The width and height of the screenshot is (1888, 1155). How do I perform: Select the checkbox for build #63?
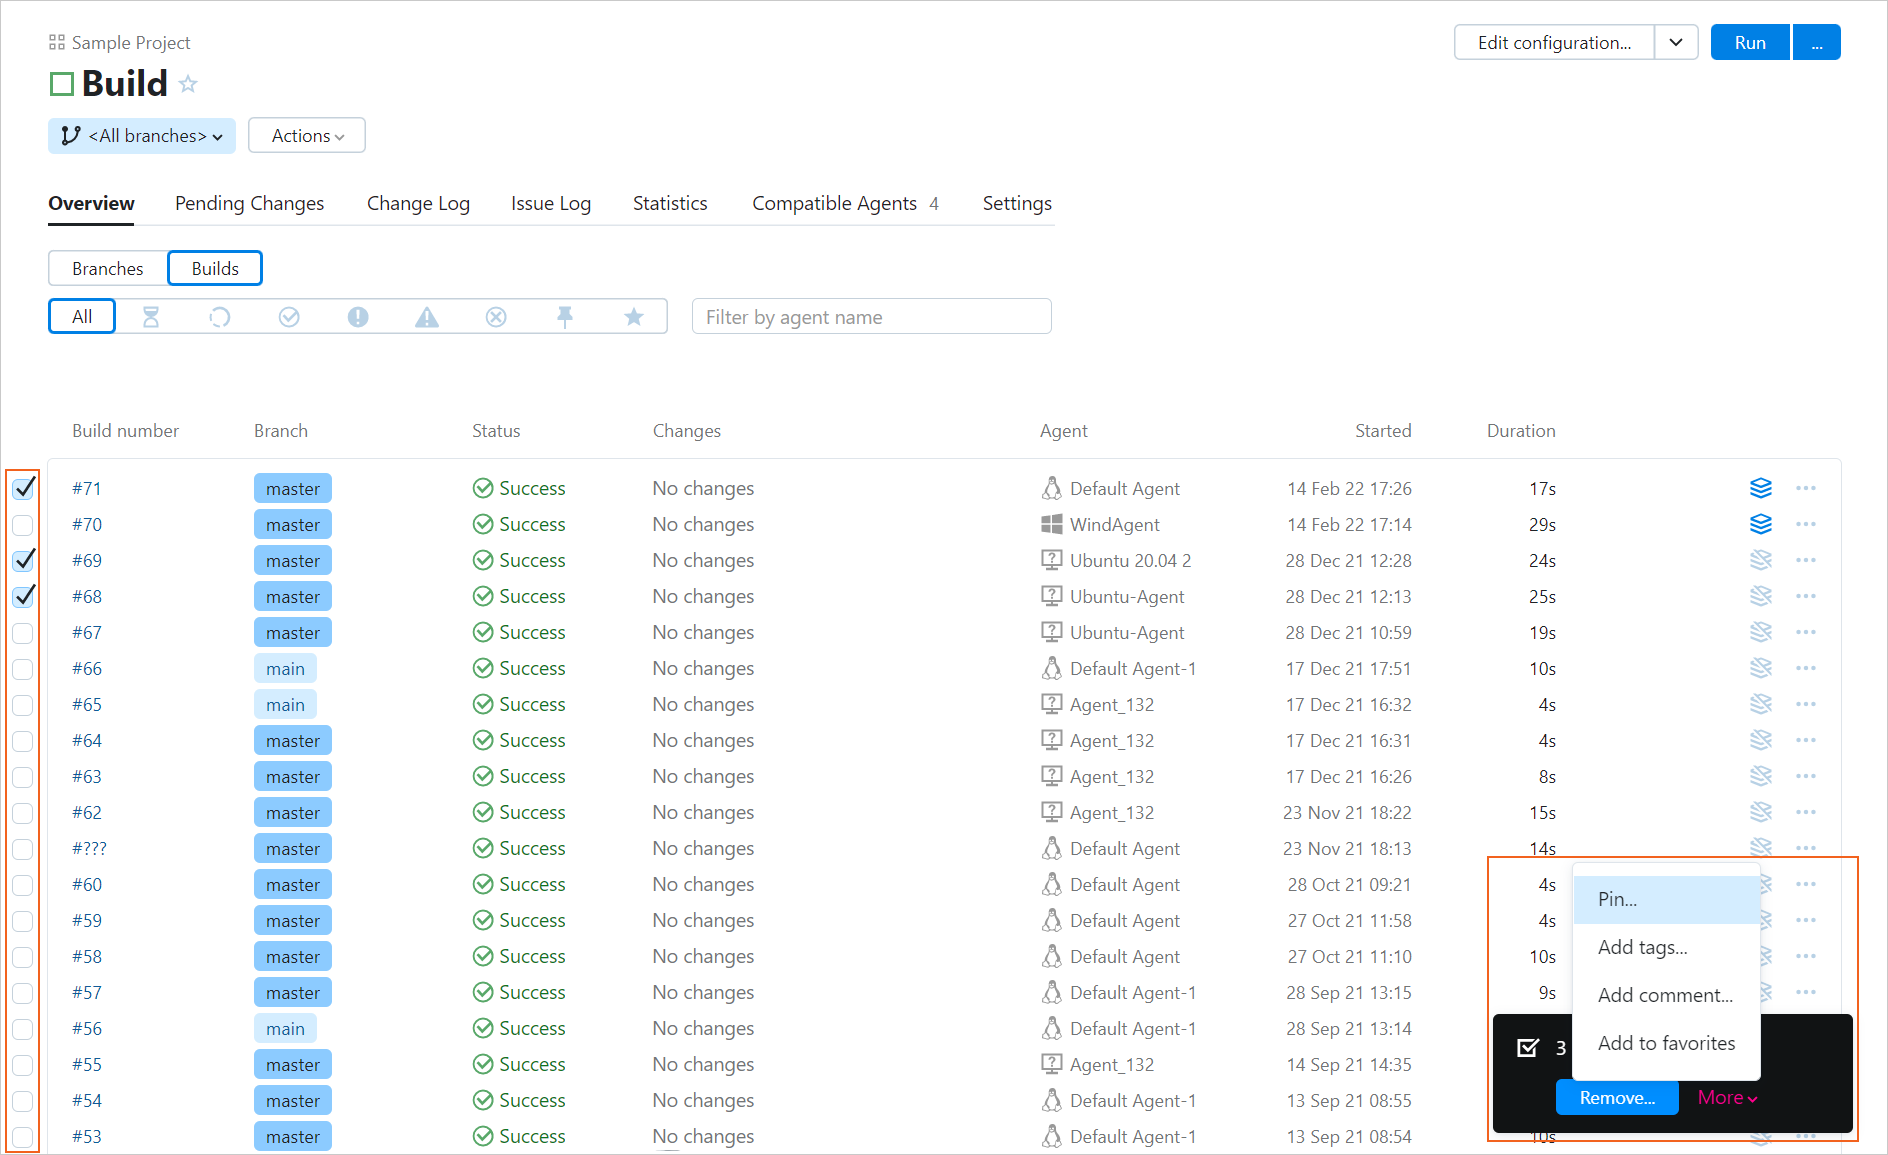click(22, 777)
